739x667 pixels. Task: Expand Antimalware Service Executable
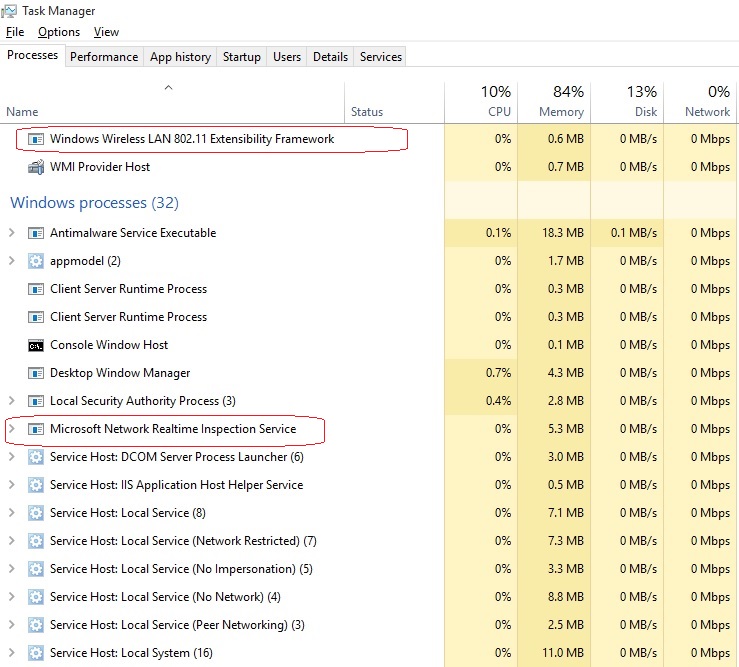click(x=12, y=232)
